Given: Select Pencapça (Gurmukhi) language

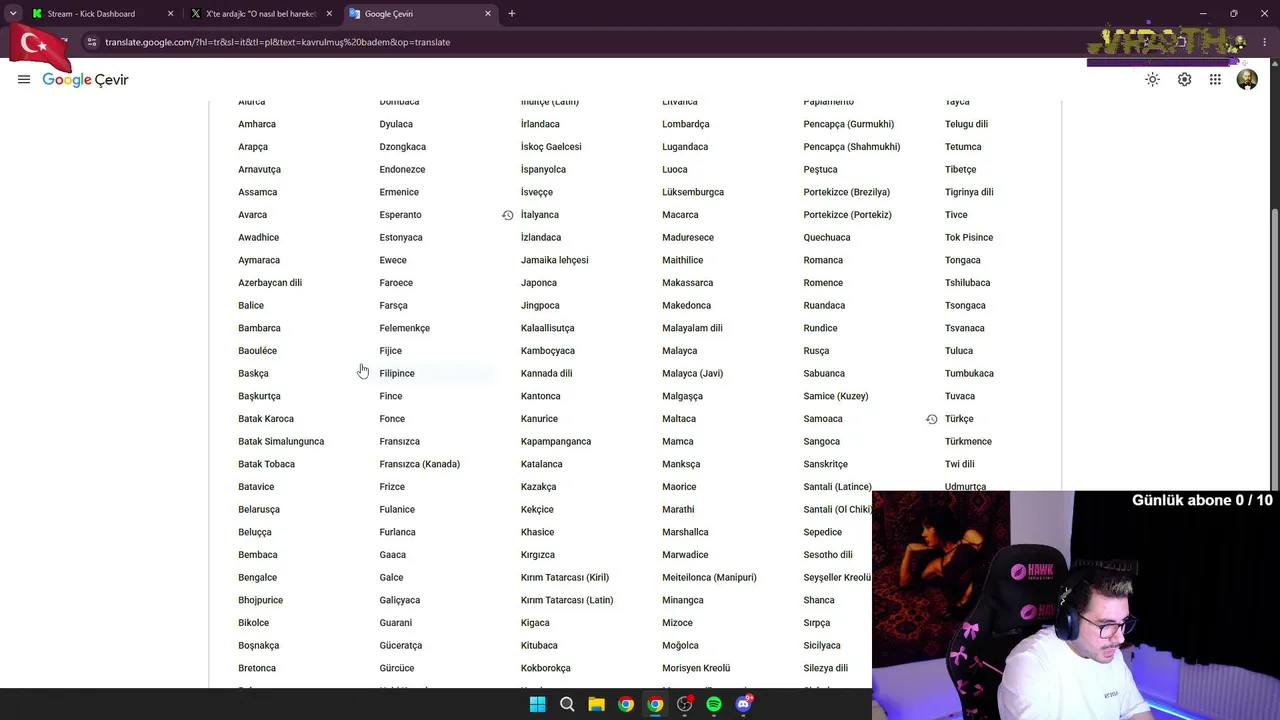Looking at the screenshot, I should point(848,124).
